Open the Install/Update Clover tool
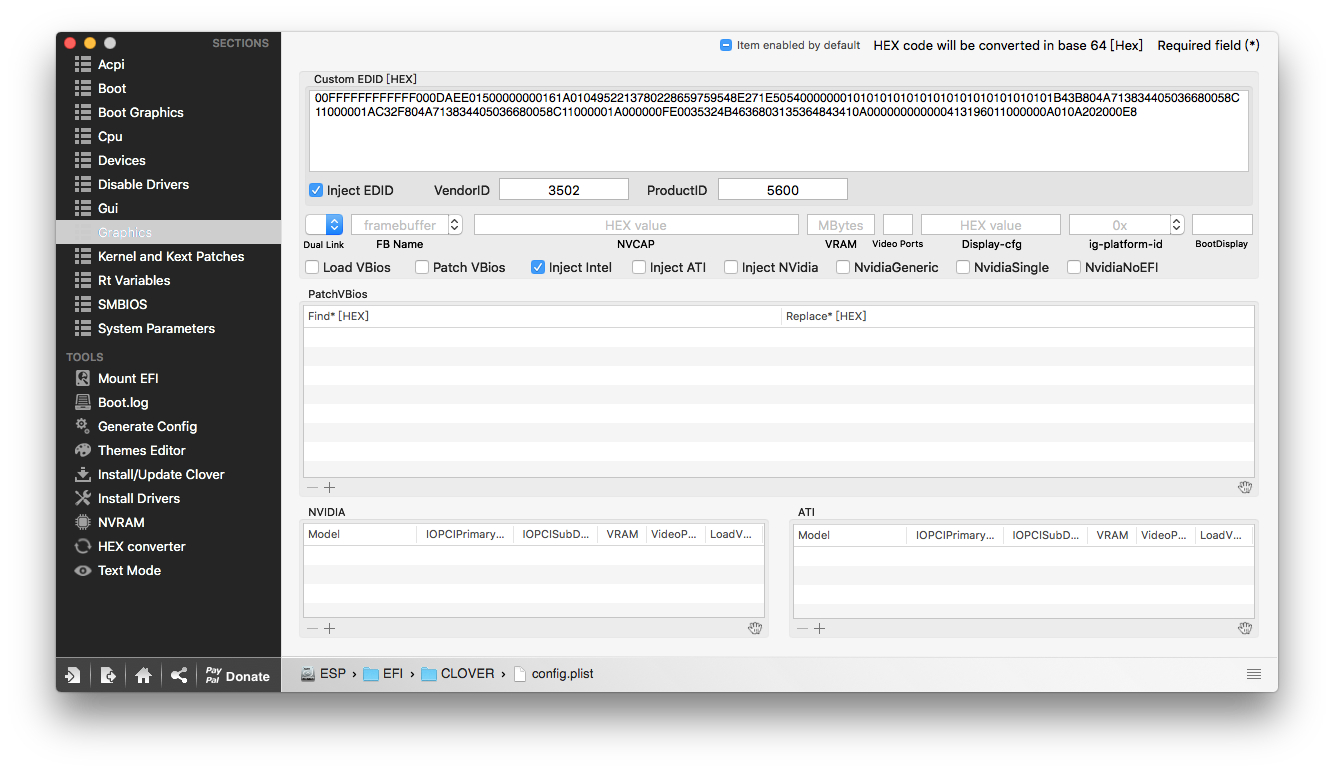Viewport: 1334px width, 772px height. point(161,474)
